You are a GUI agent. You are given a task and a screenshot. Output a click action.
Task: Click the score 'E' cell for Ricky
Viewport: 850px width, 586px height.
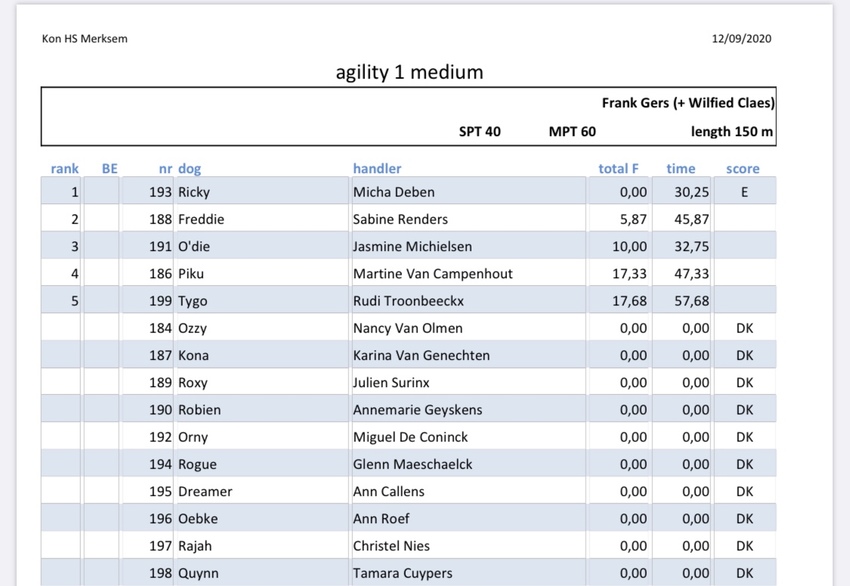point(744,192)
